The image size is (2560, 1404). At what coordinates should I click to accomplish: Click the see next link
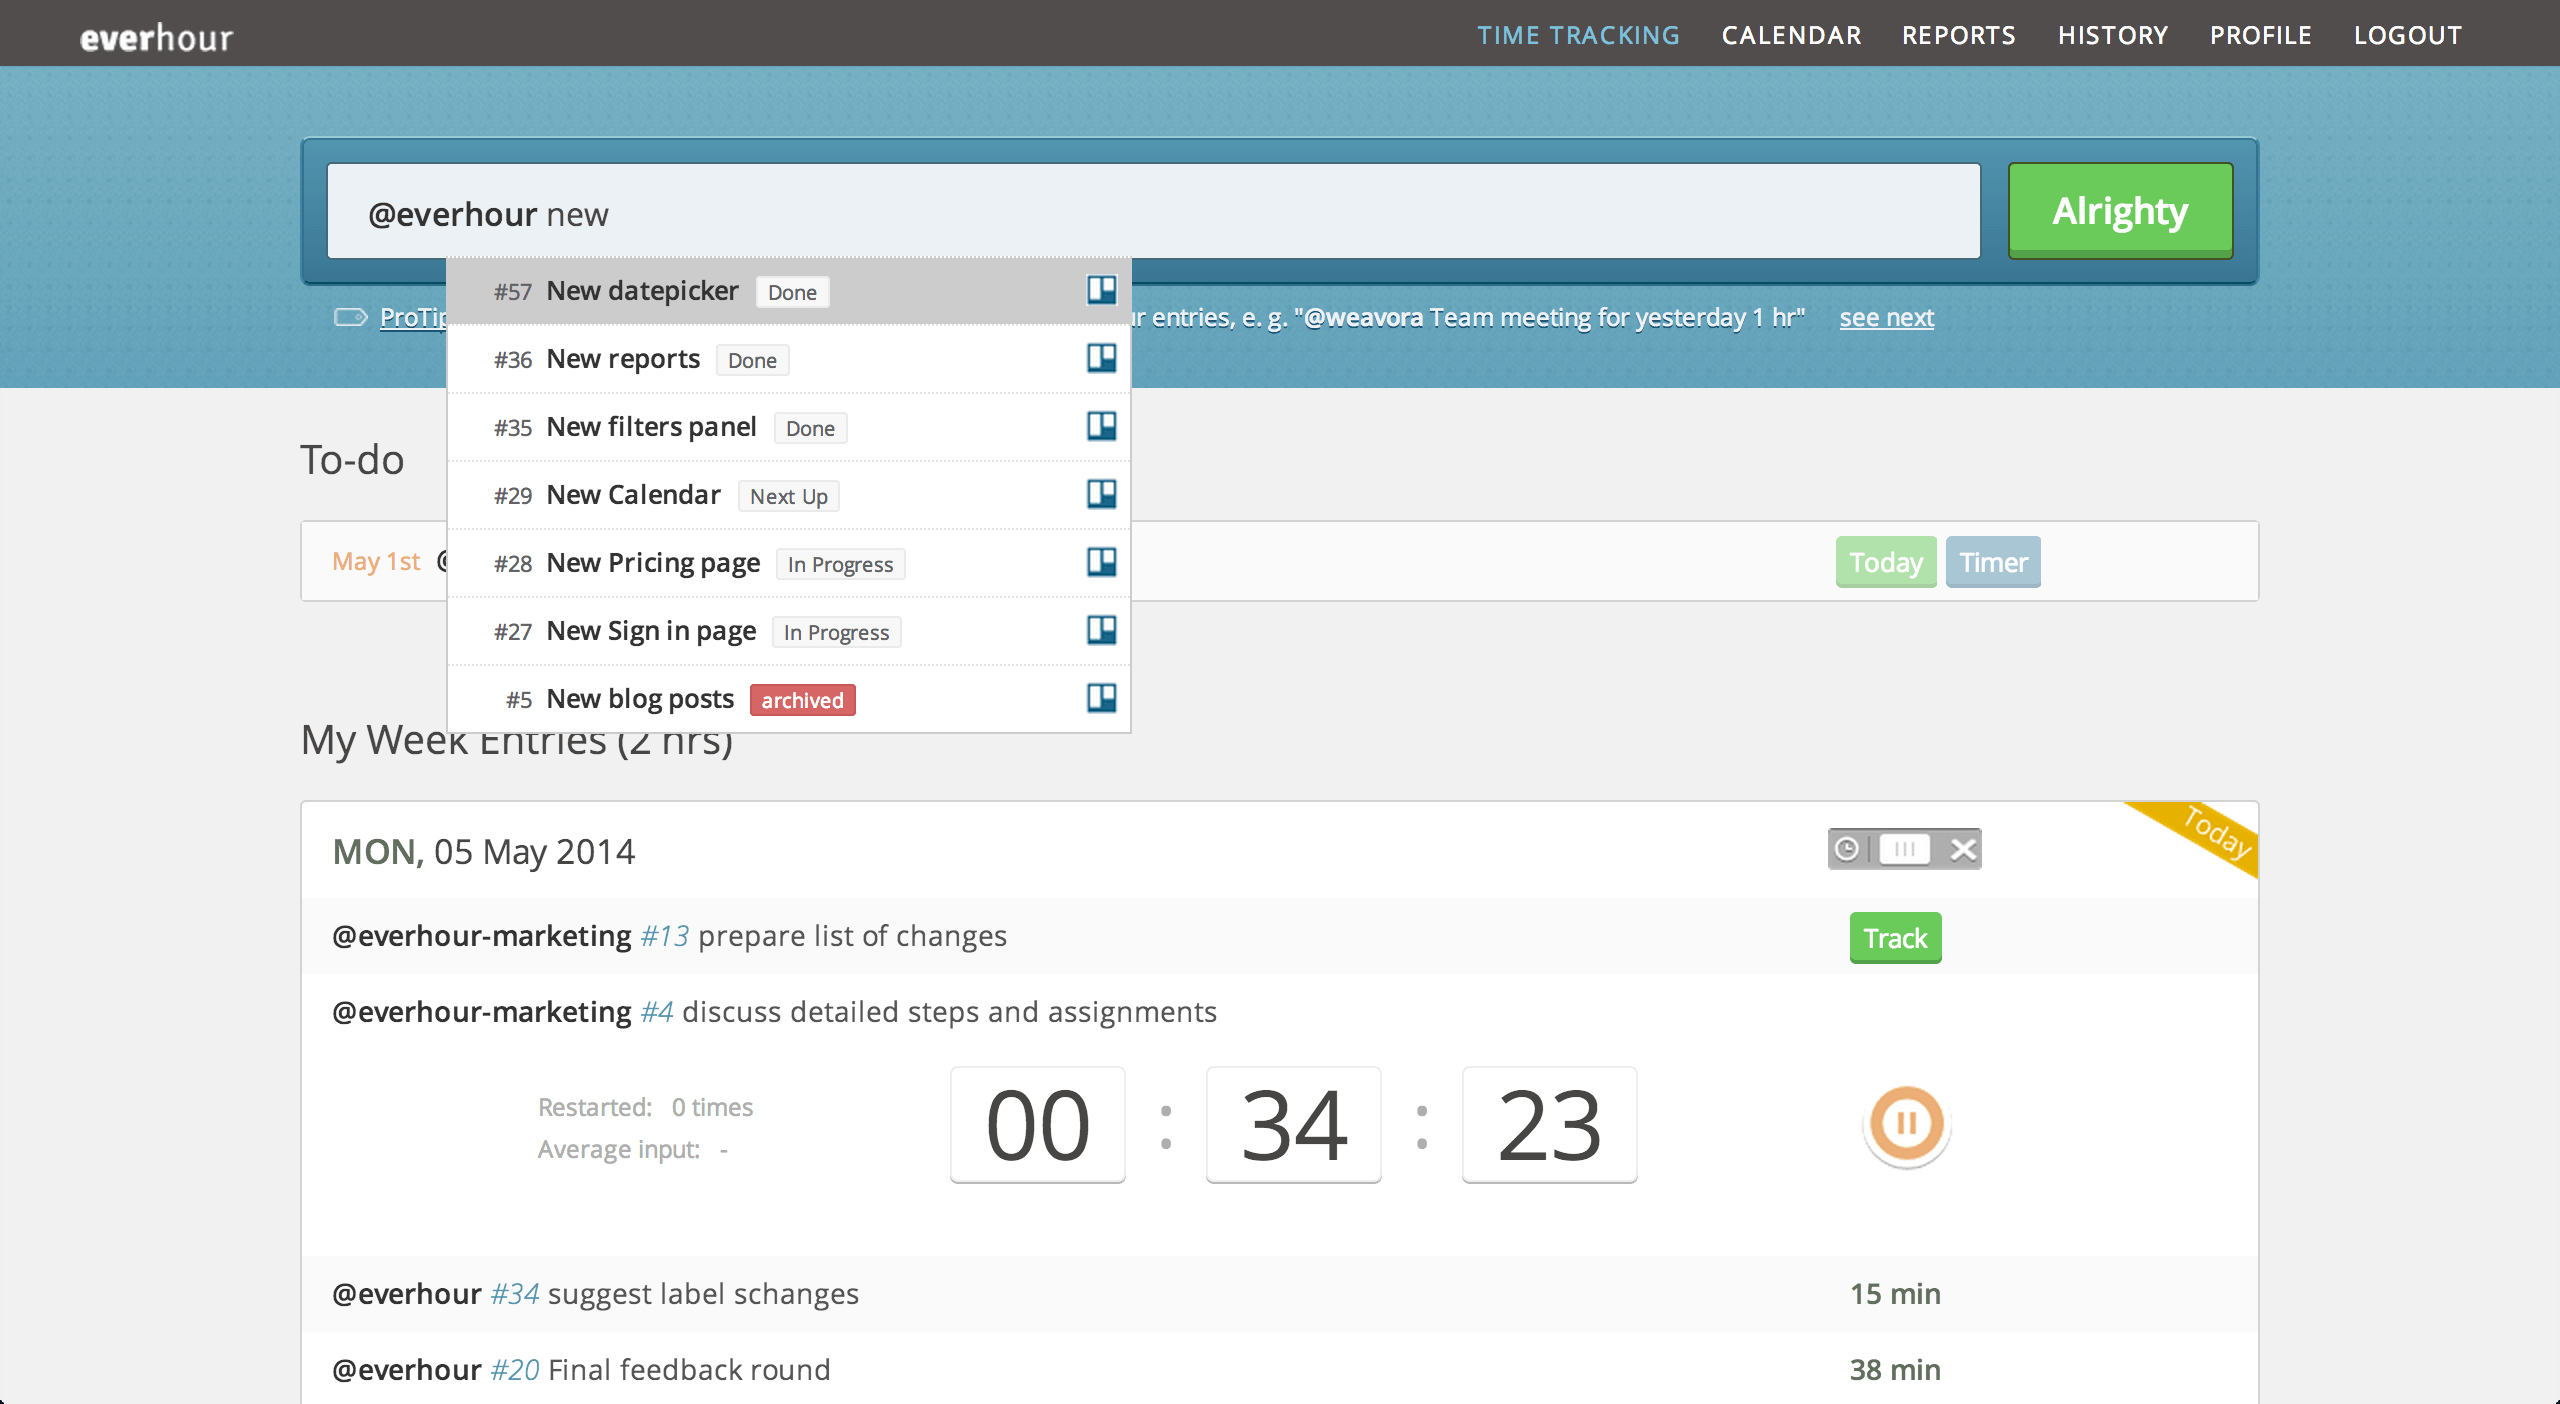tap(1886, 318)
